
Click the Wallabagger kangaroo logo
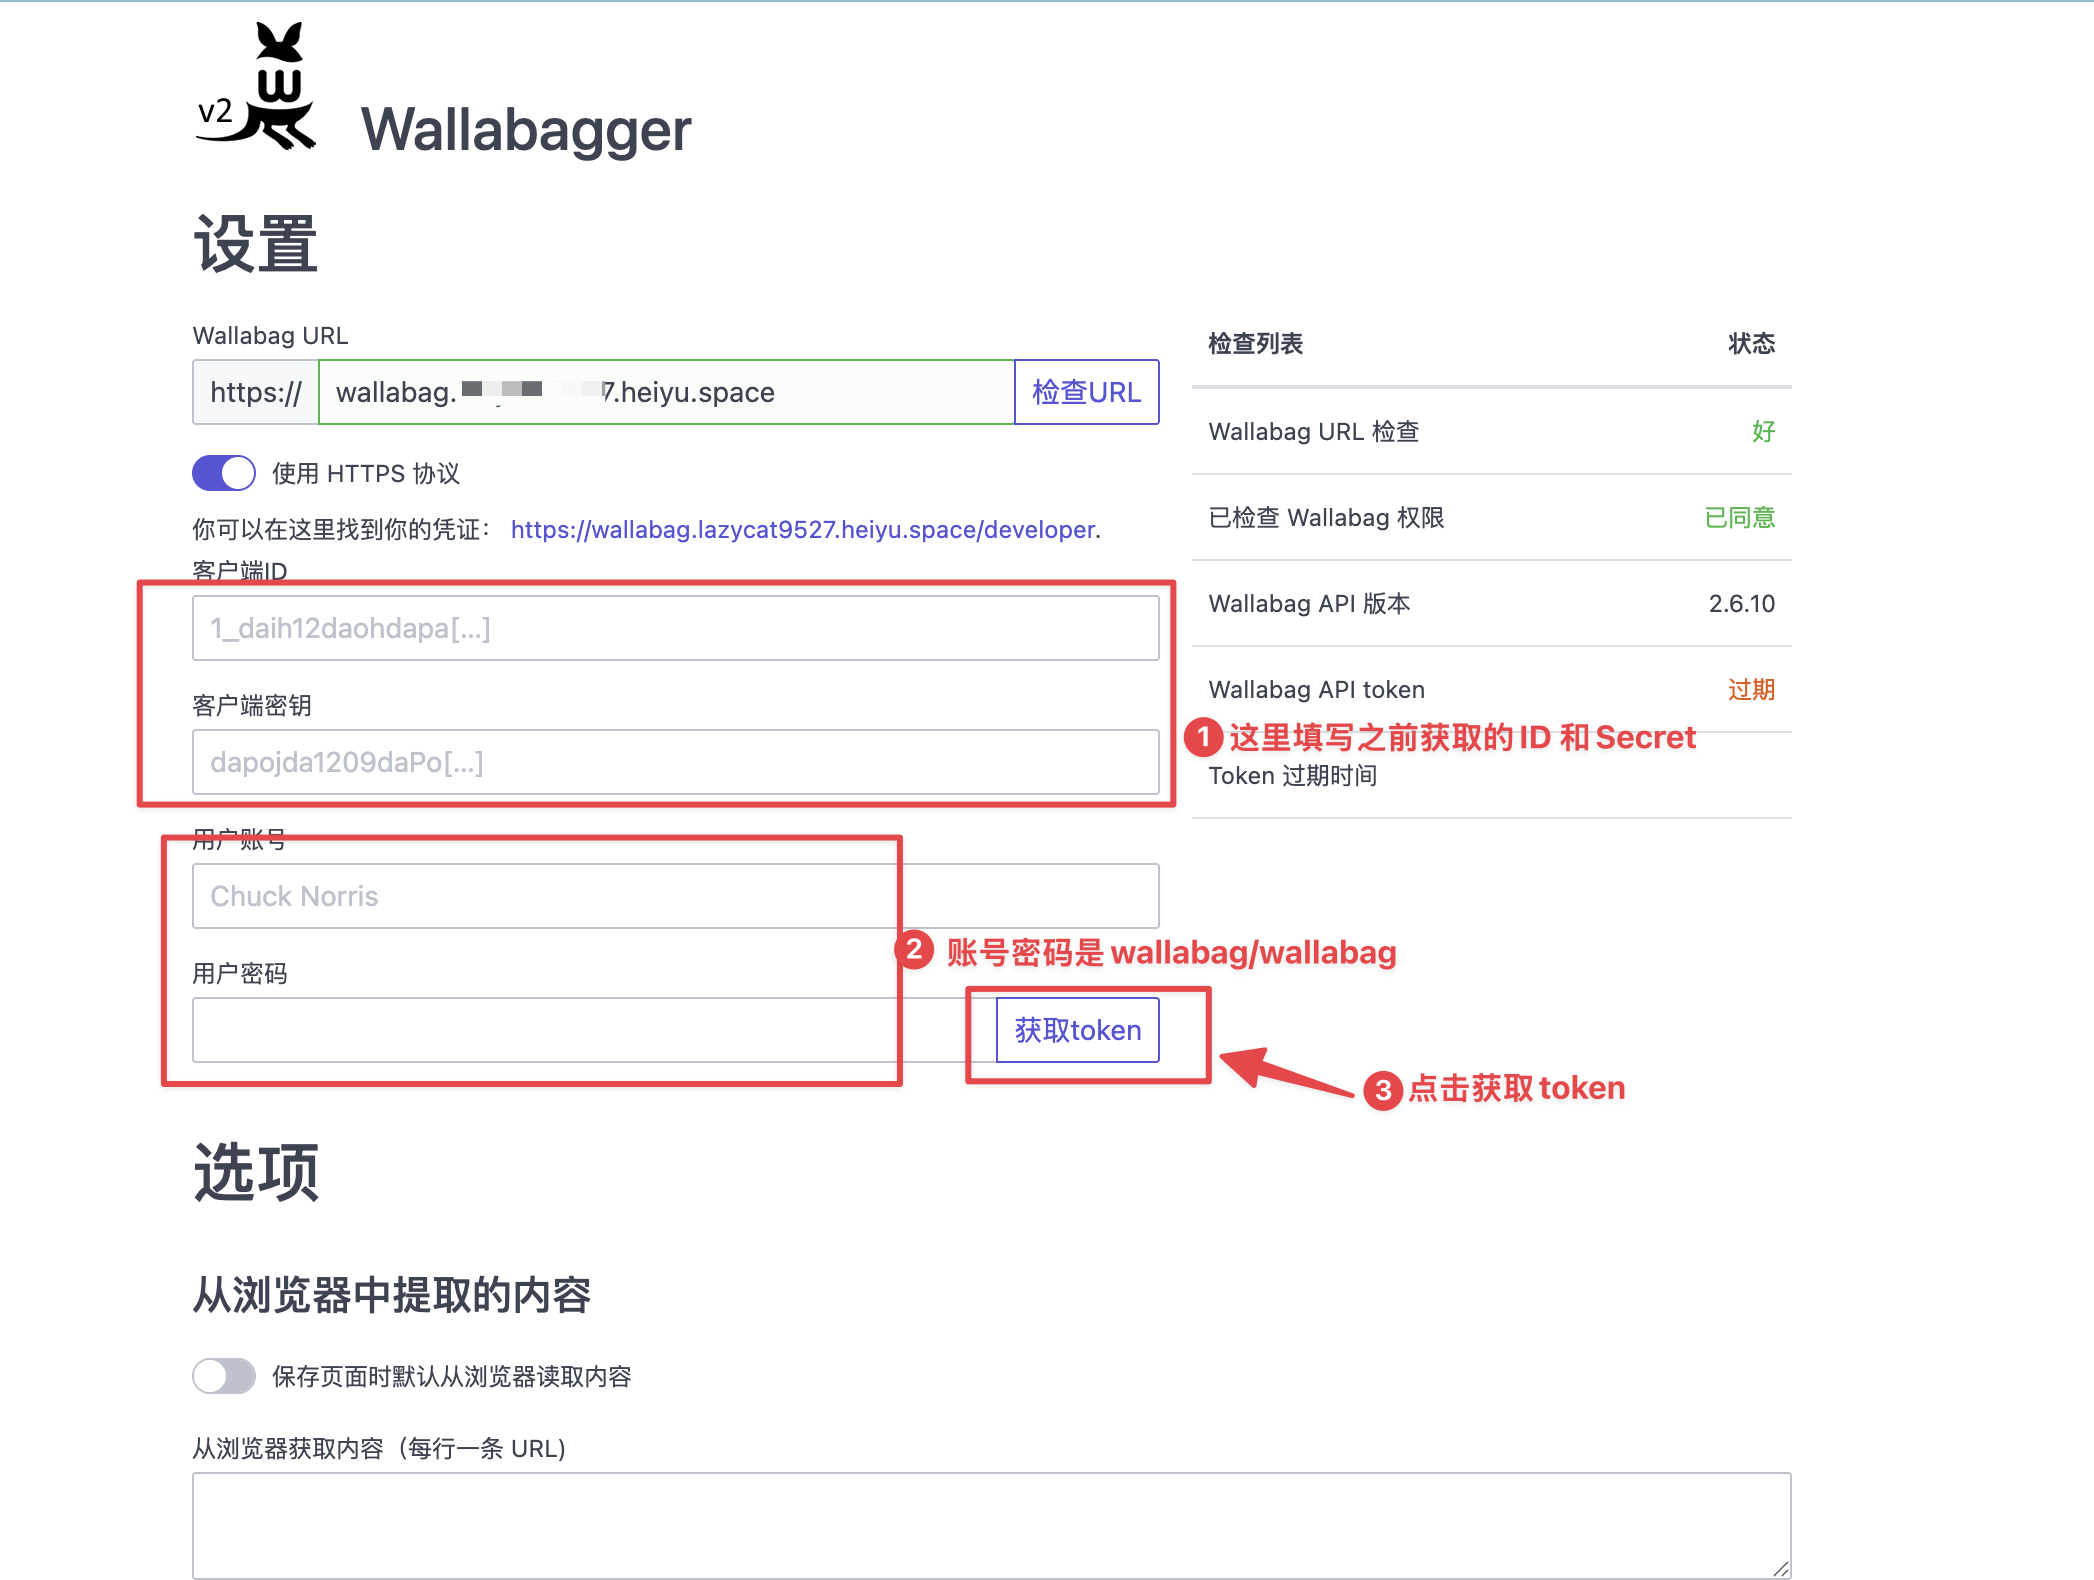pyautogui.click(x=257, y=87)
